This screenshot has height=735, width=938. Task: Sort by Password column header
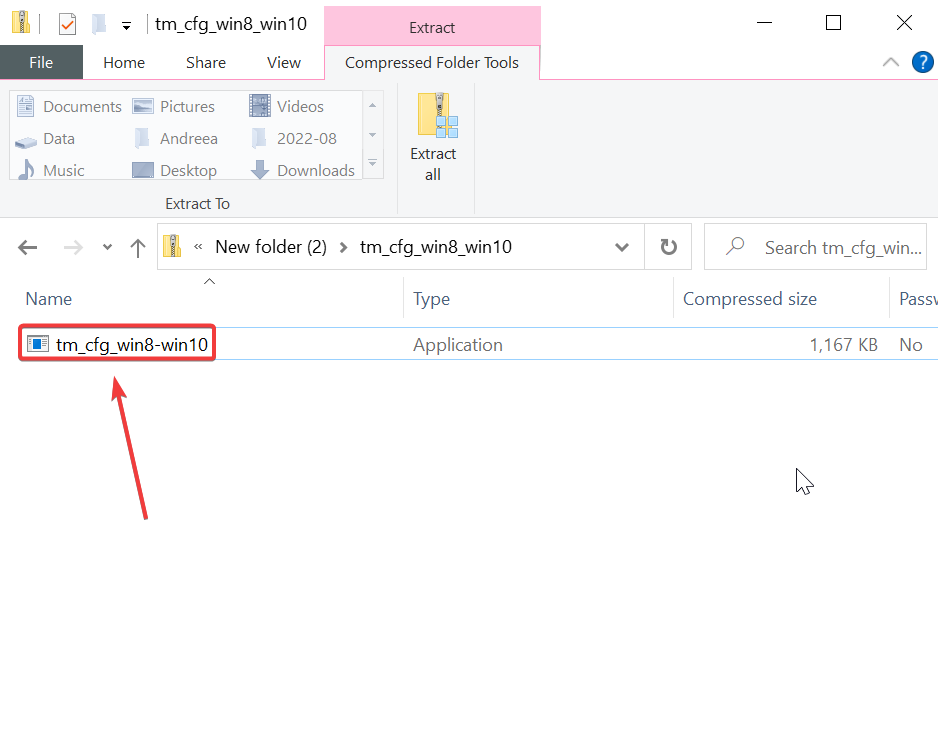918,298
